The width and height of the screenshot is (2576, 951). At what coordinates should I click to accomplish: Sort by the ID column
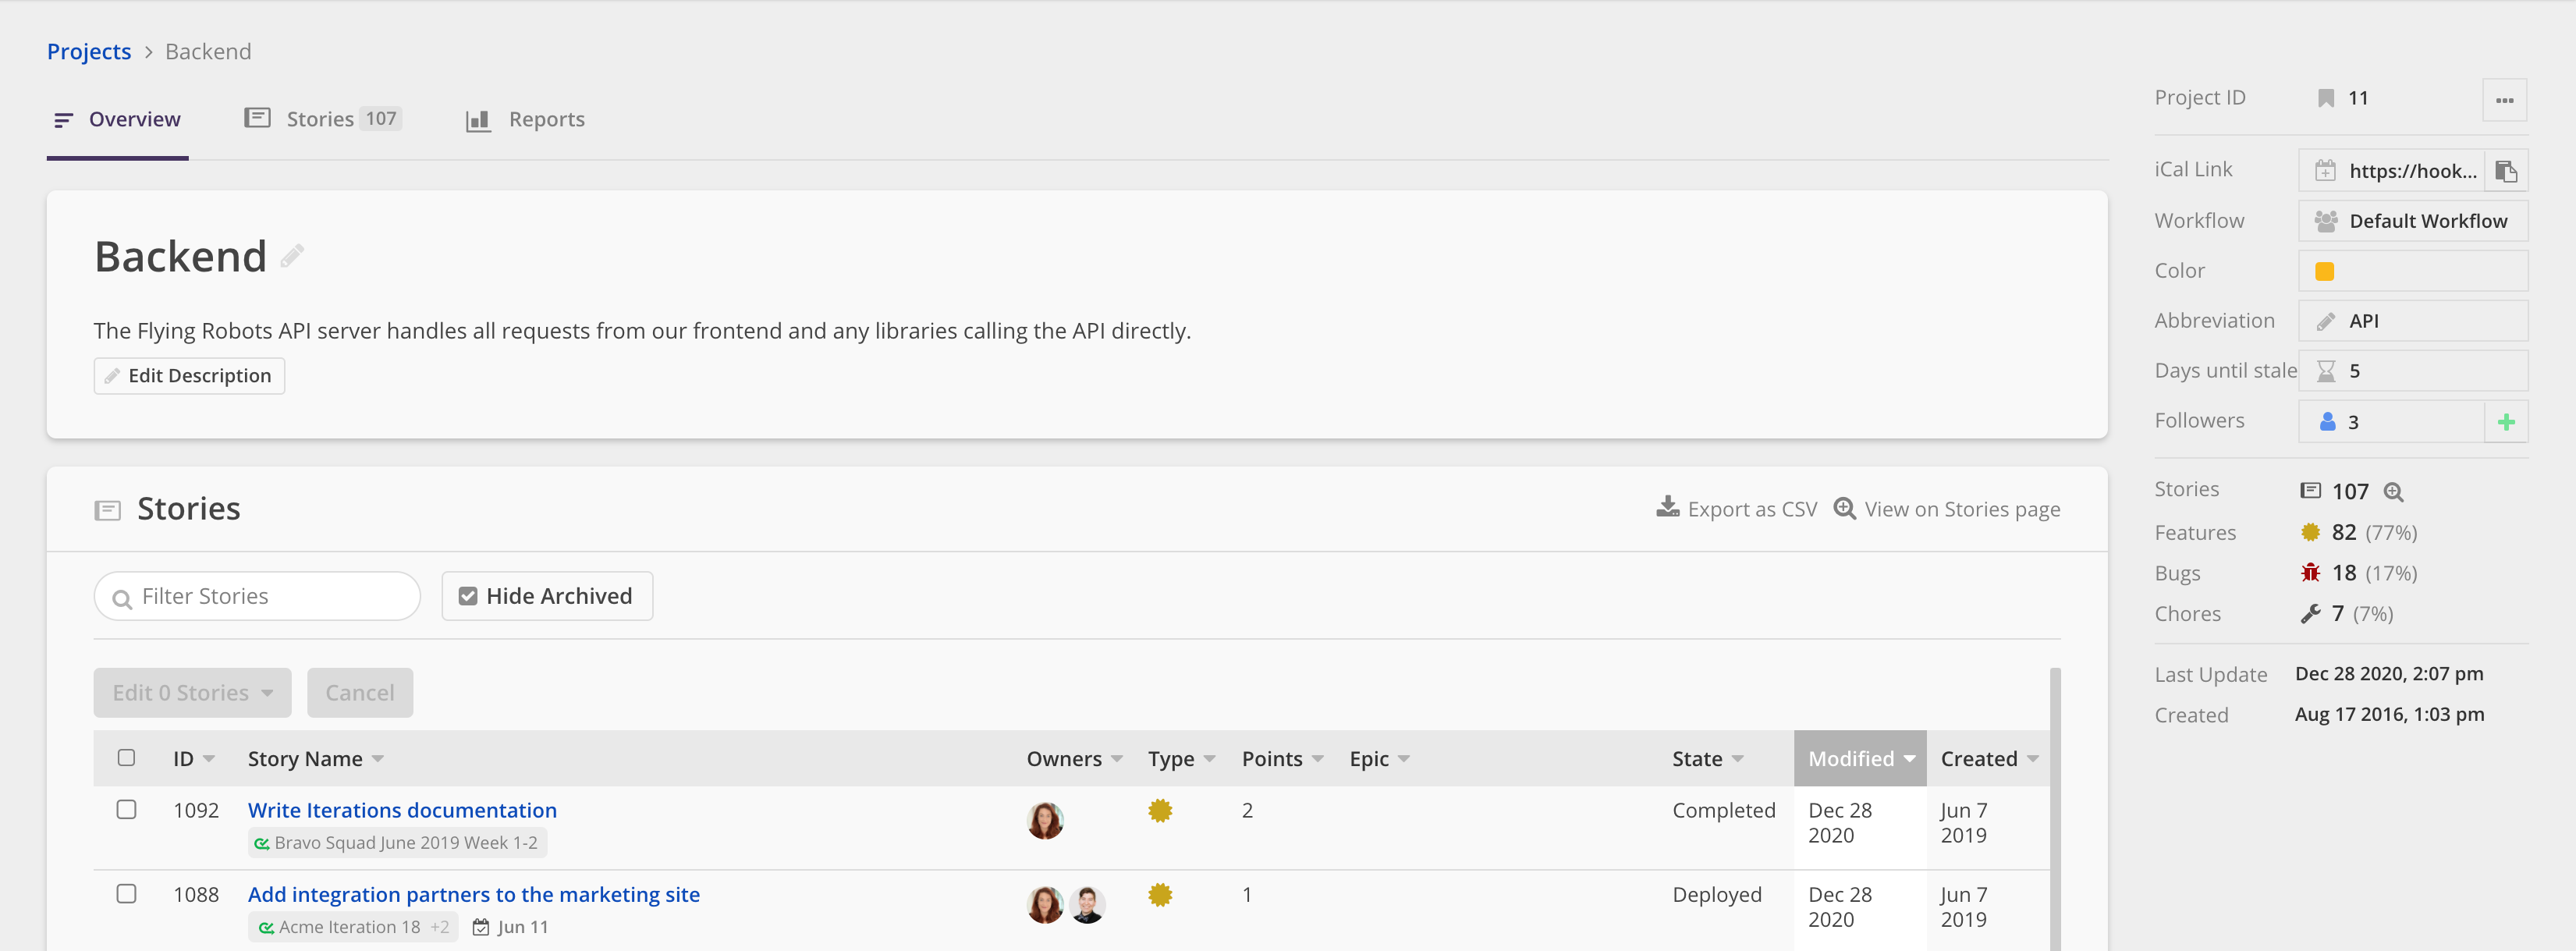[193, 759]
